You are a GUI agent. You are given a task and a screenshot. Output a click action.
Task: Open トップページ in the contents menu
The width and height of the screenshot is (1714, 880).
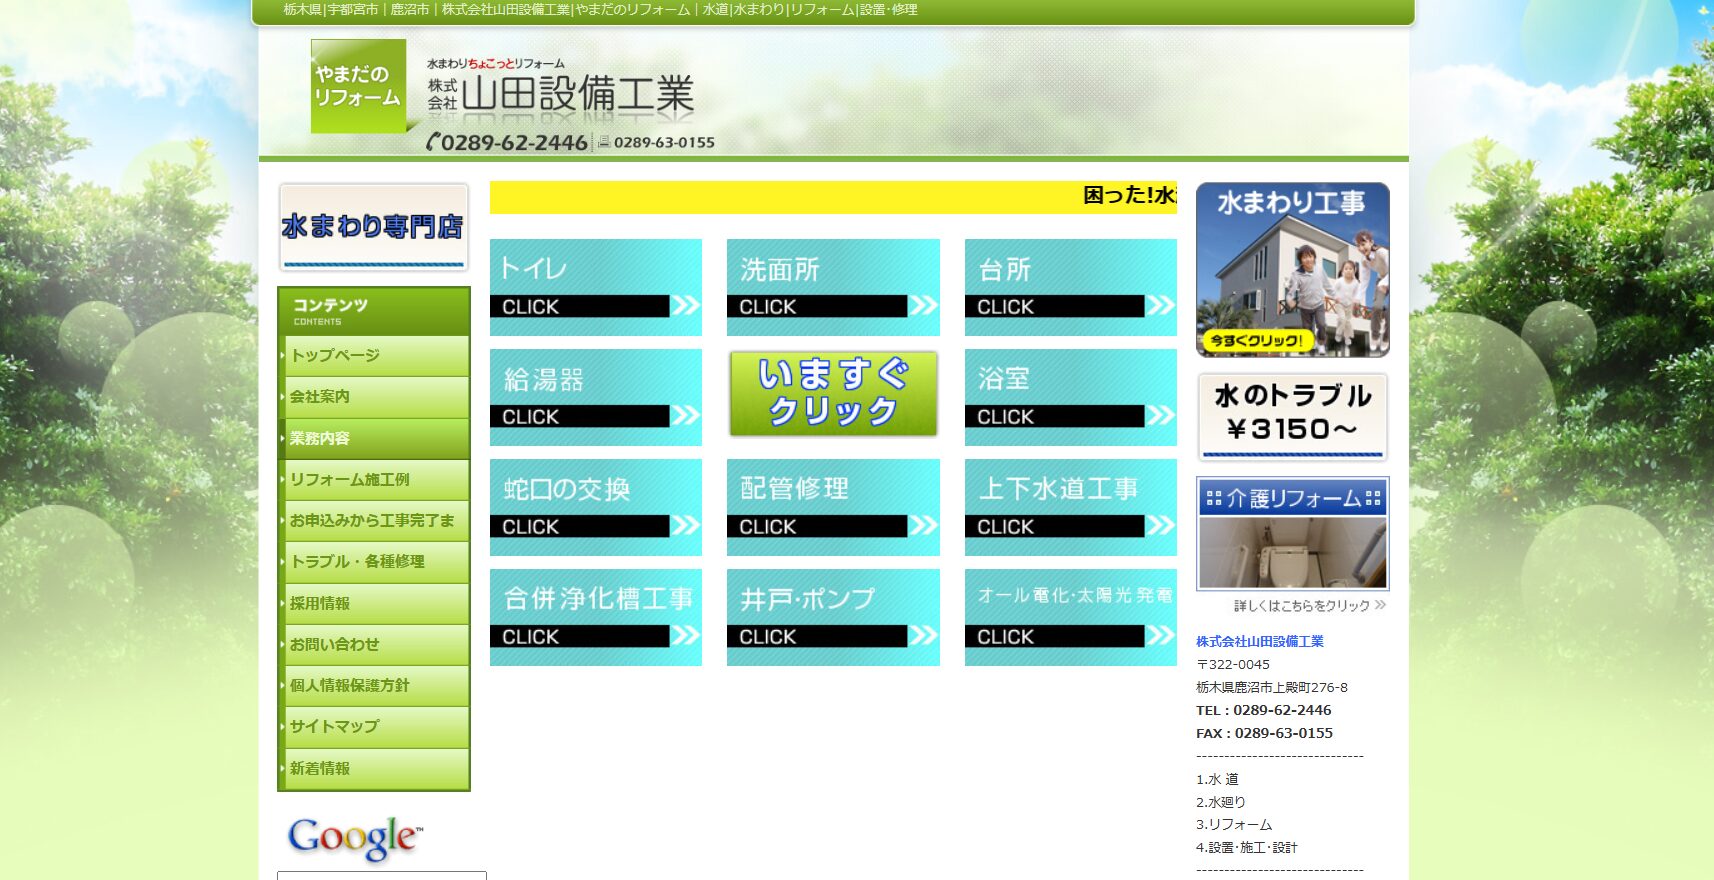374,356
